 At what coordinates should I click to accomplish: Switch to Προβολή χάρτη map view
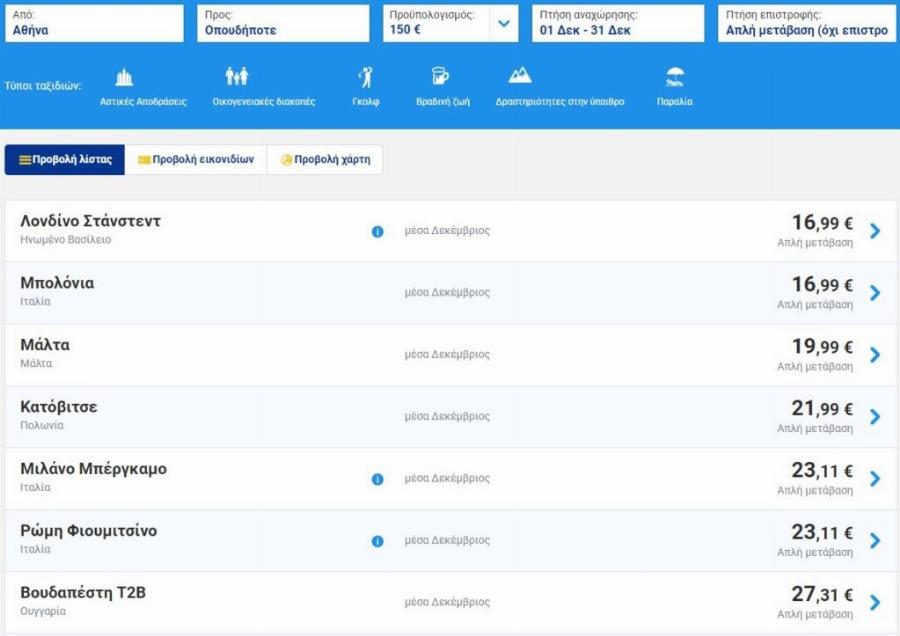(324, 160)
